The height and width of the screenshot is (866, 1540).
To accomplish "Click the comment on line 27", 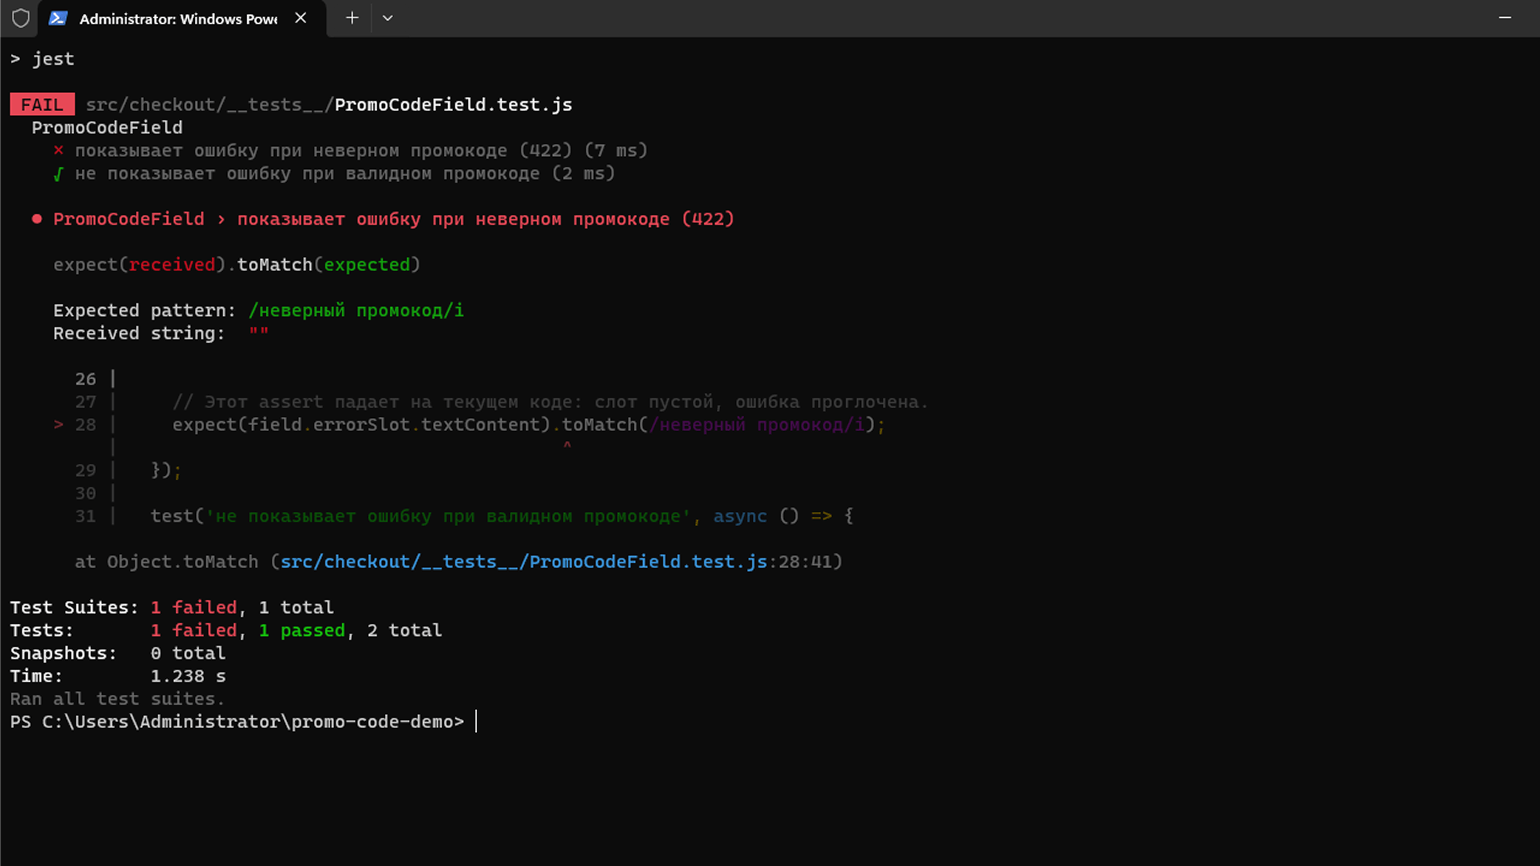I will click(x=551, y=402).
